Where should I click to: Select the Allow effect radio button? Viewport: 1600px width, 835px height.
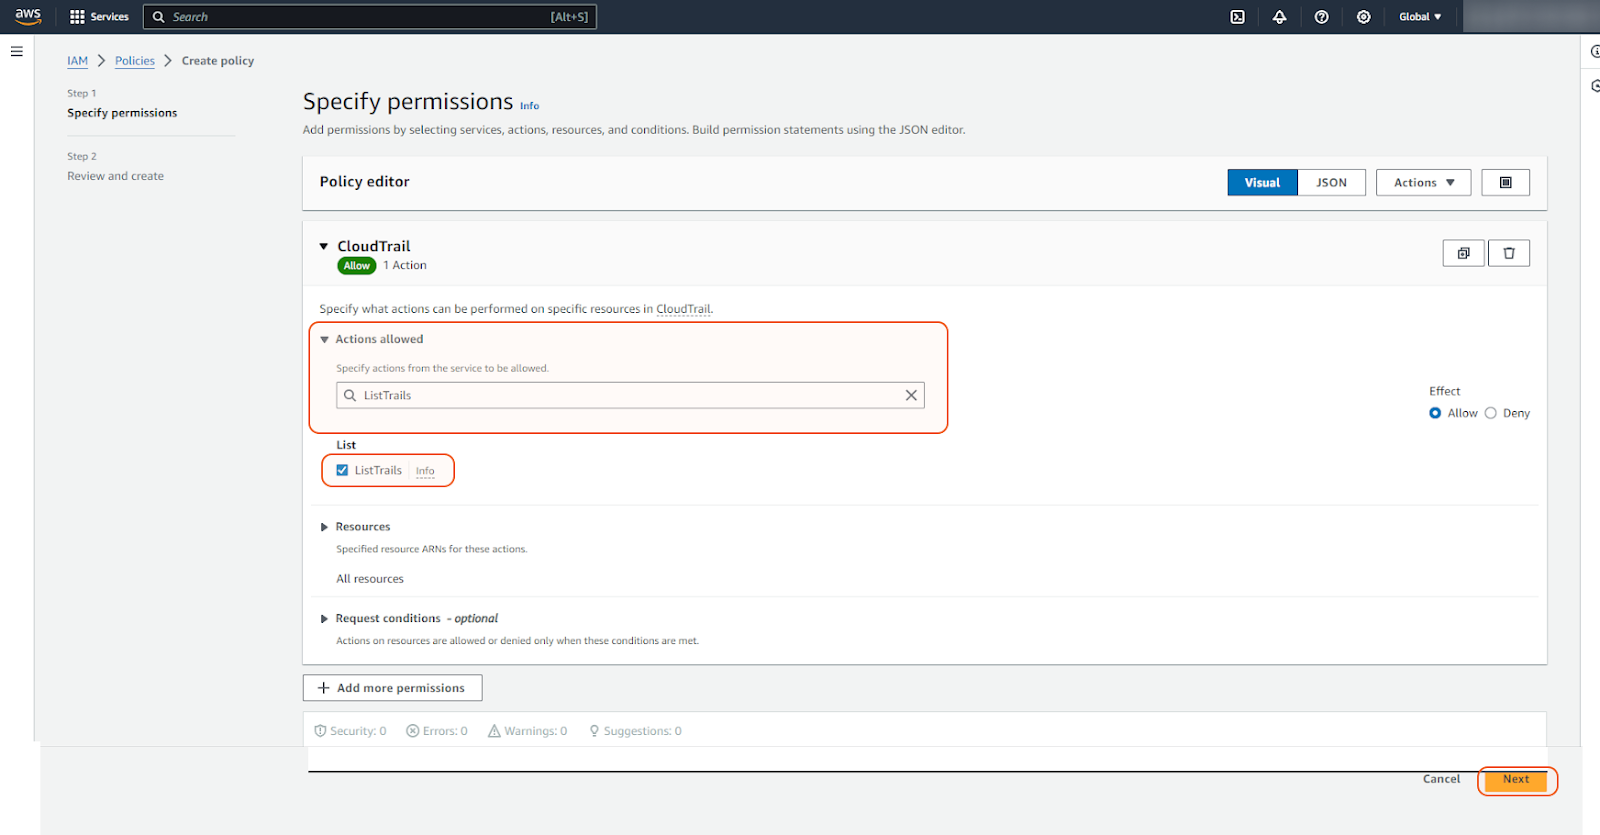1435,413
